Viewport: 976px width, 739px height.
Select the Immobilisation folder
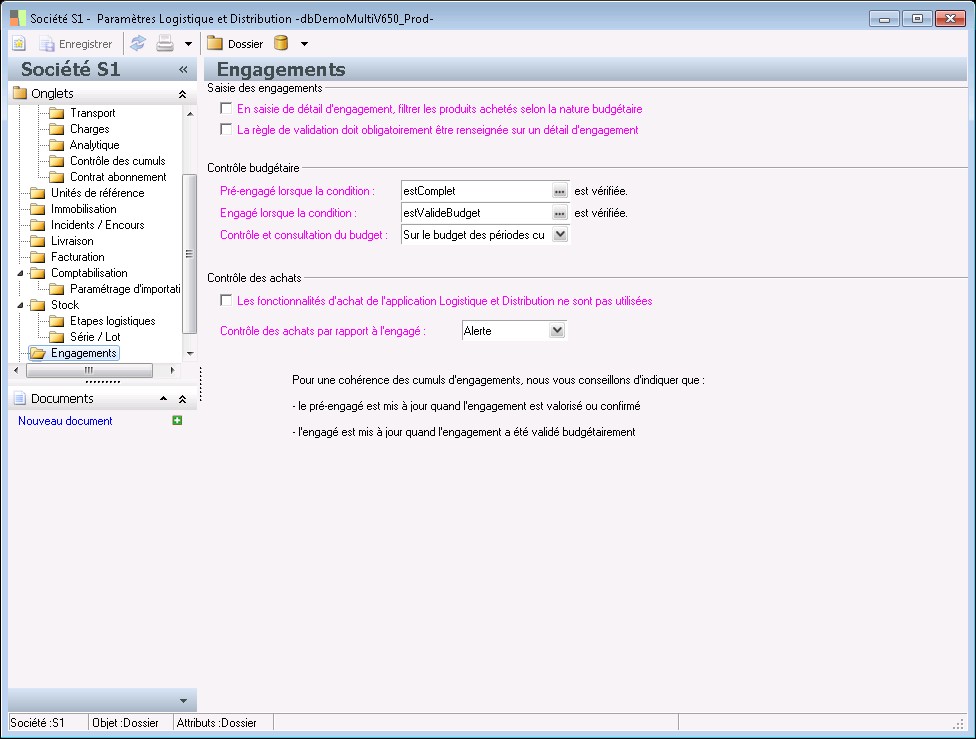[83, 209]
